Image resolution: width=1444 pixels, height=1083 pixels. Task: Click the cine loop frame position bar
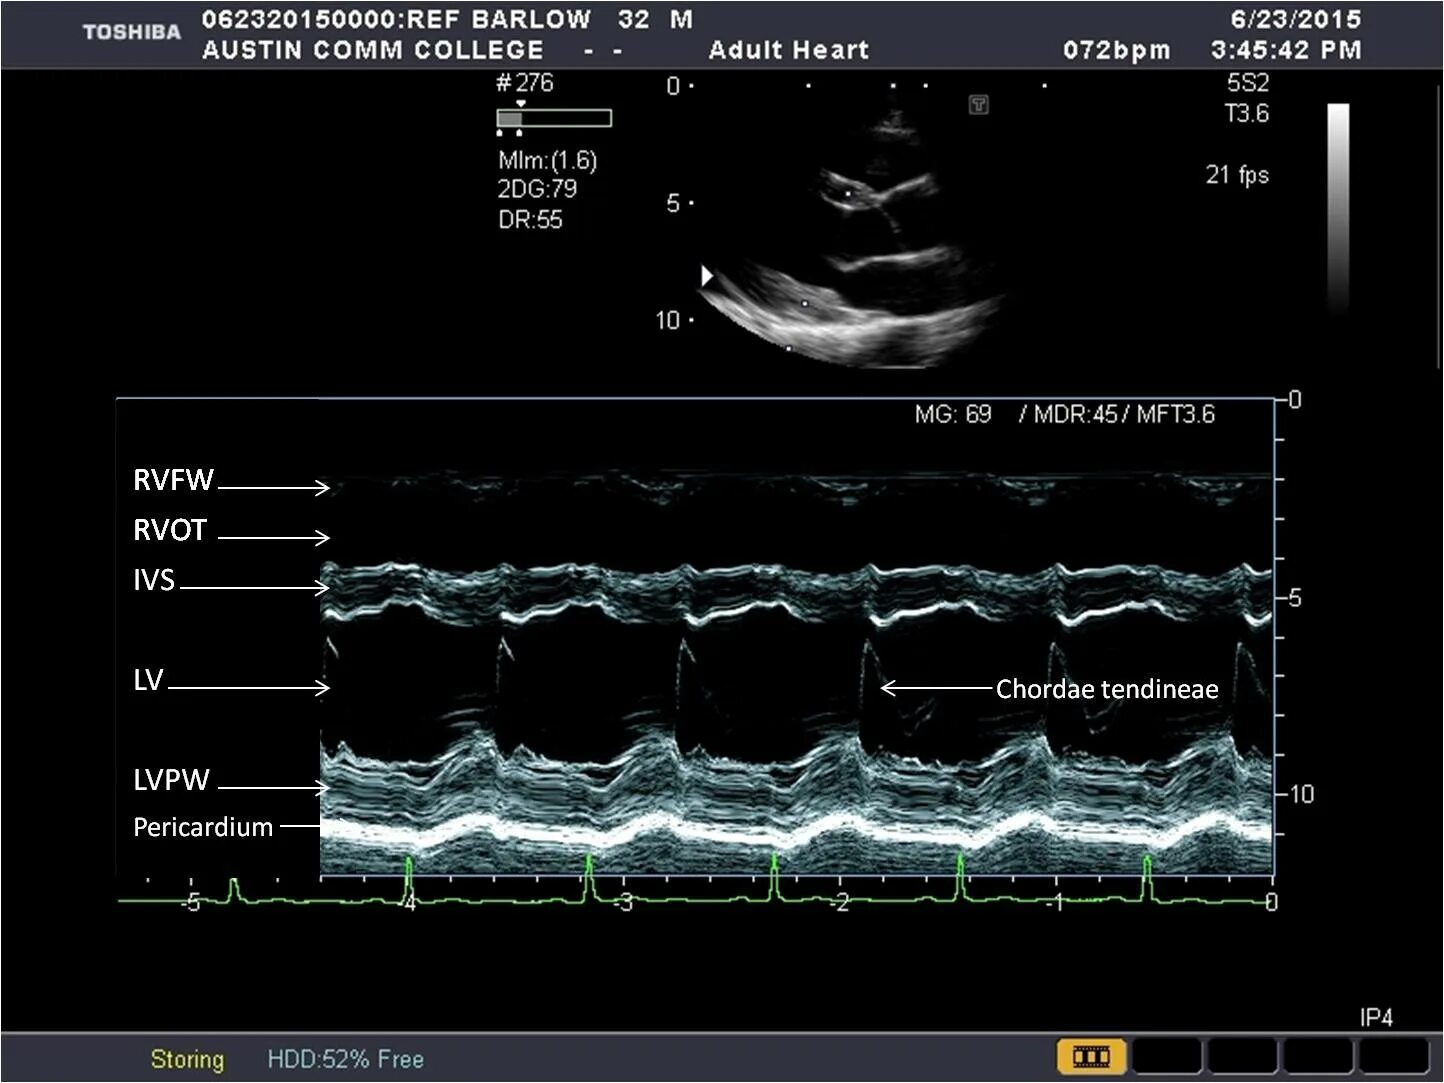click(554, 118)
